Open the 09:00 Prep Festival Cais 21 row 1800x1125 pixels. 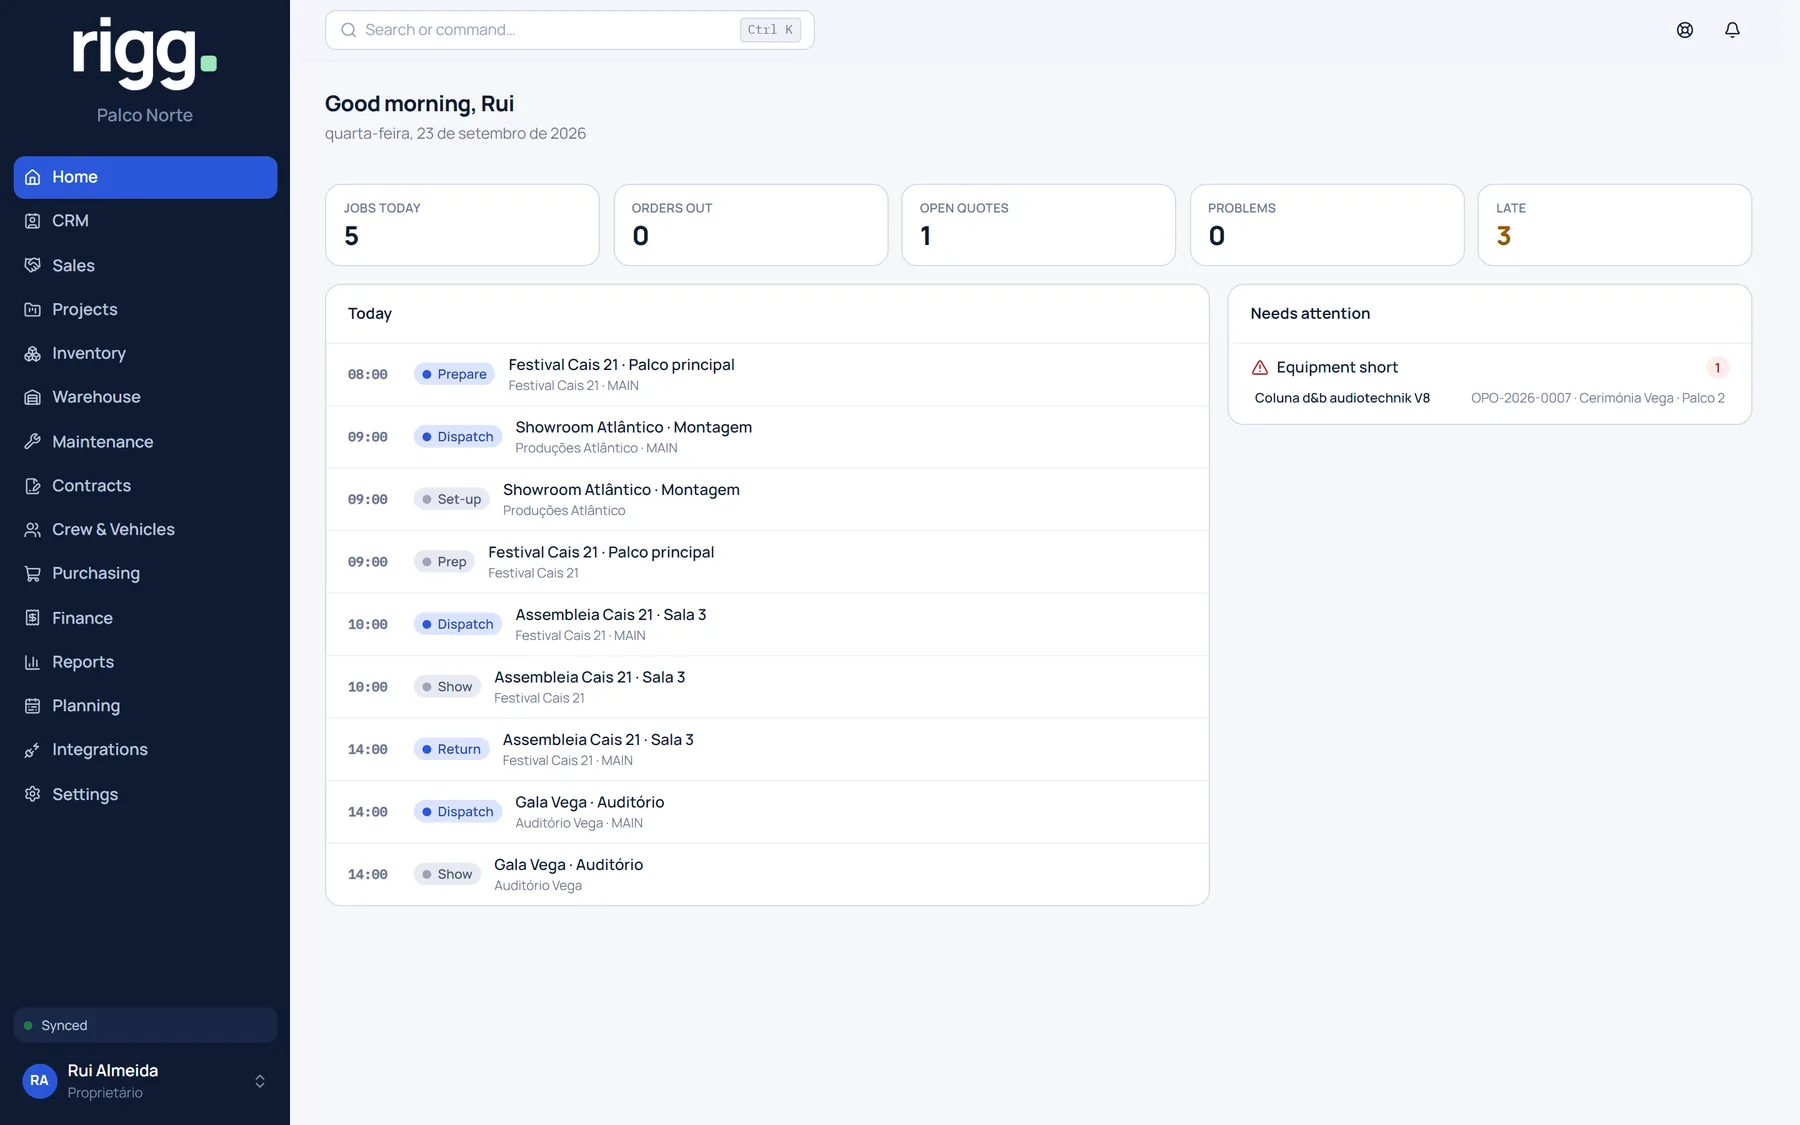tap(767, 562)
